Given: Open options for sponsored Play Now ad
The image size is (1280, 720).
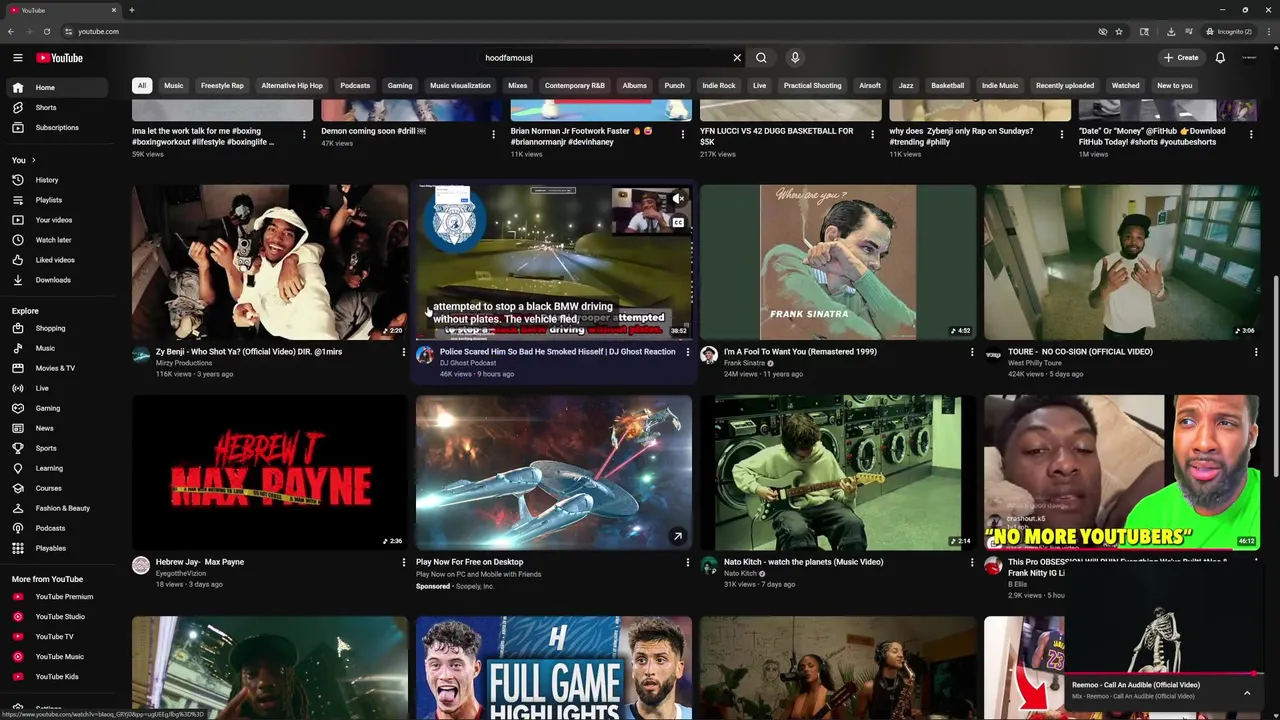Looking at the screenshot, I should point(688,562).
